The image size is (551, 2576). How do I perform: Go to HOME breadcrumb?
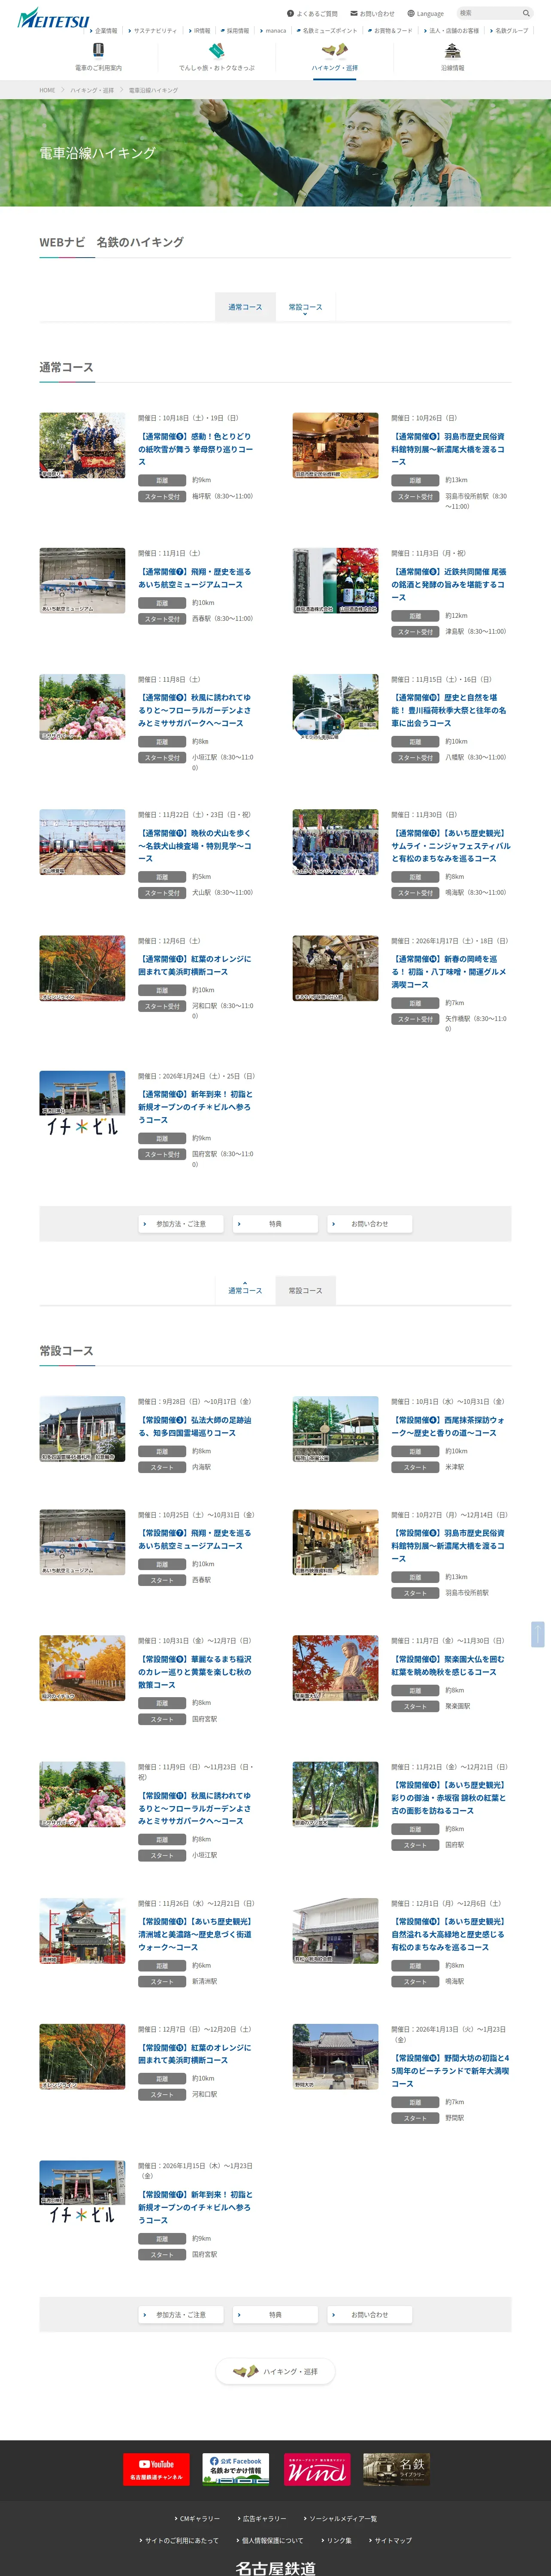(x=47, y=90)
